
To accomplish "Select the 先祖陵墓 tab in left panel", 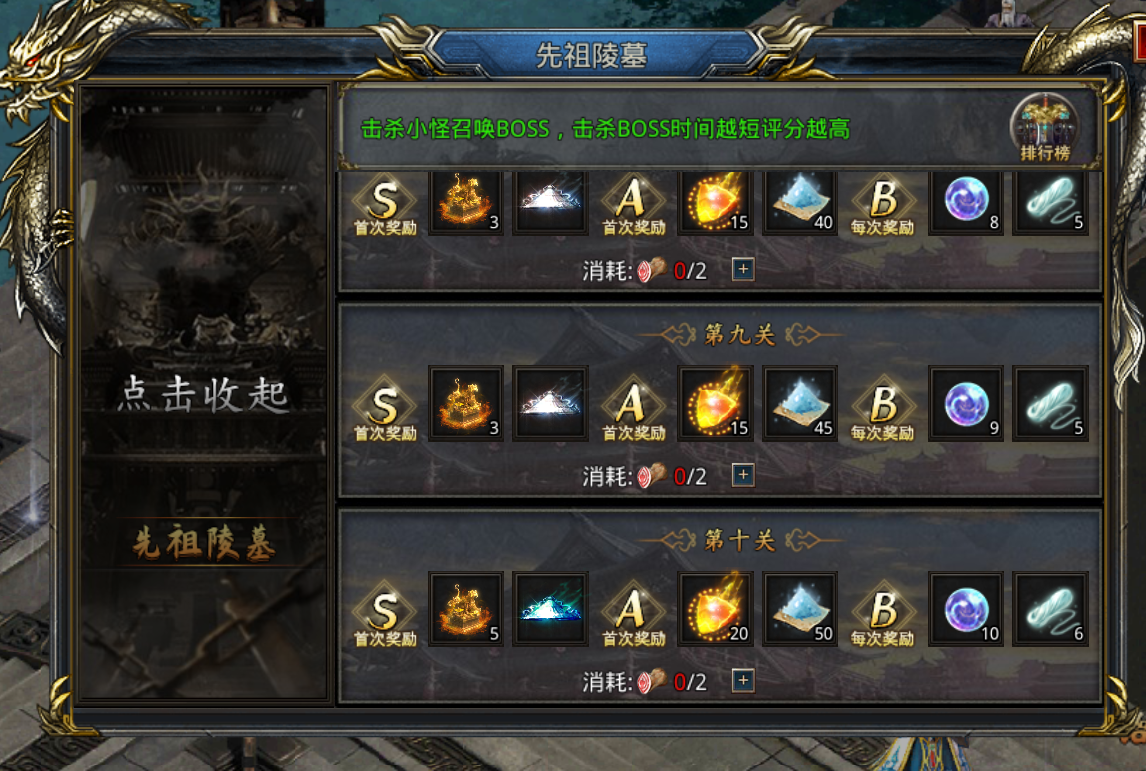I will point(204,543).
